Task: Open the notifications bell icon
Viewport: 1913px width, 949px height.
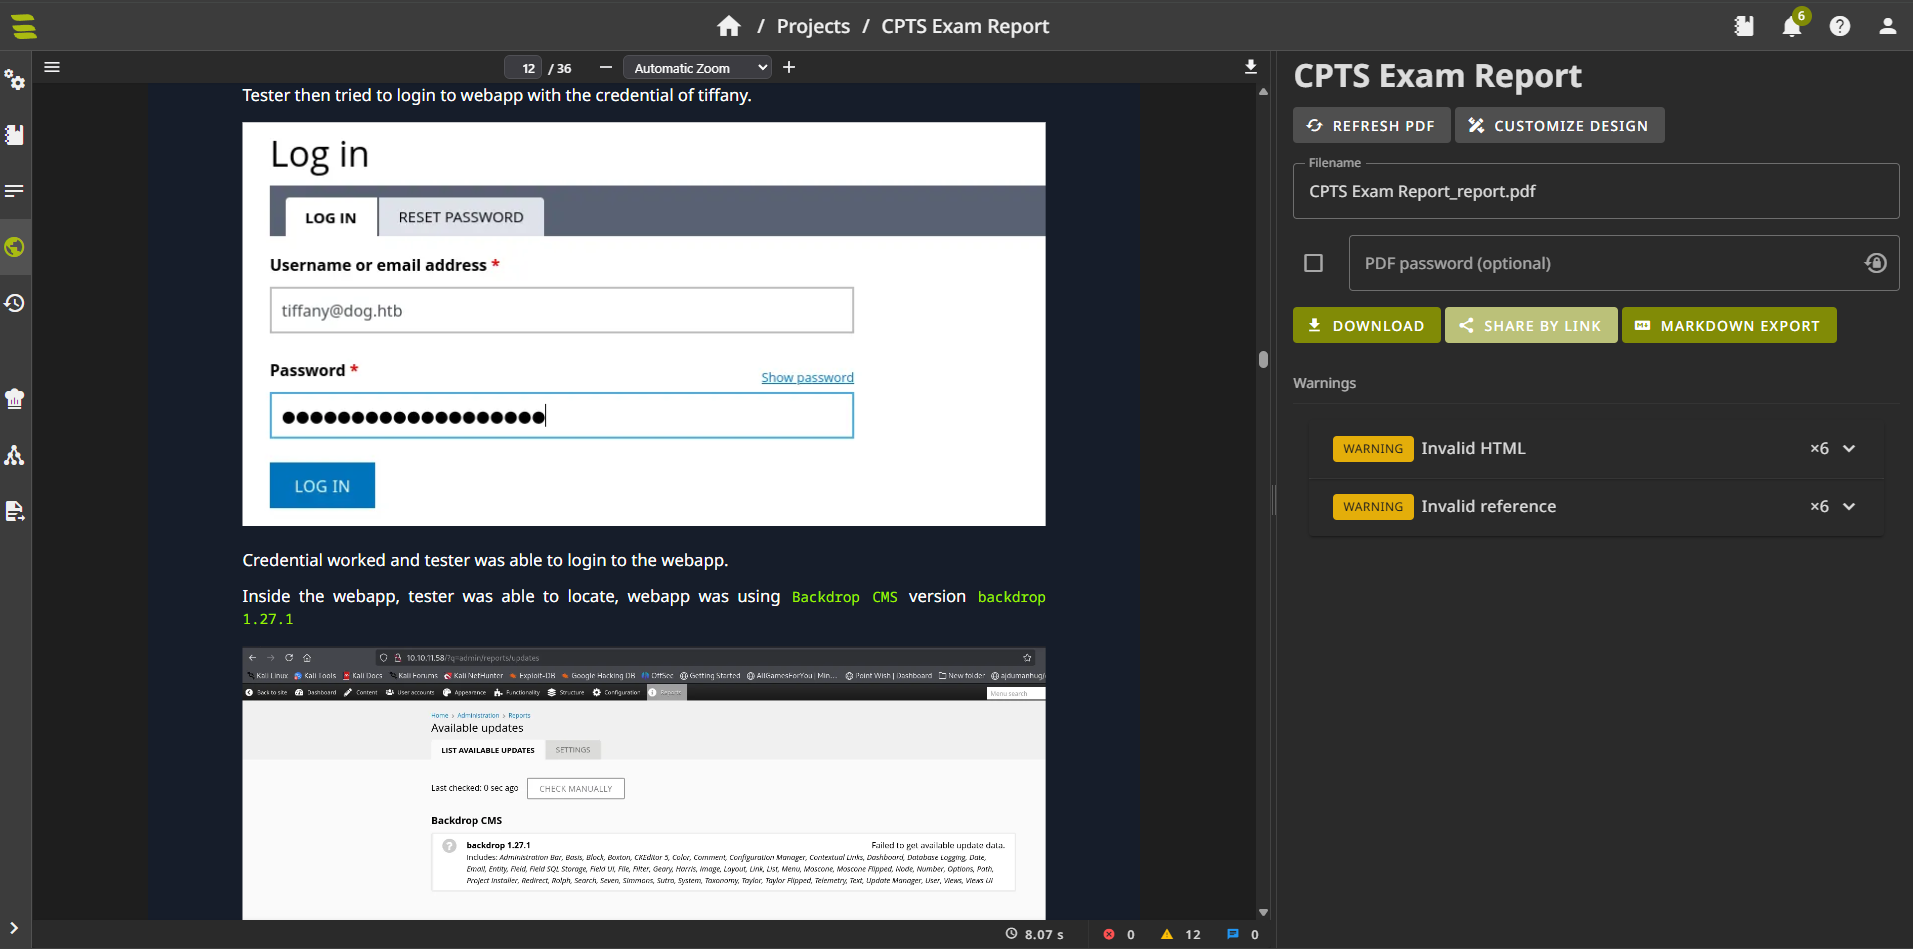Action: (x=1791, y=26)
